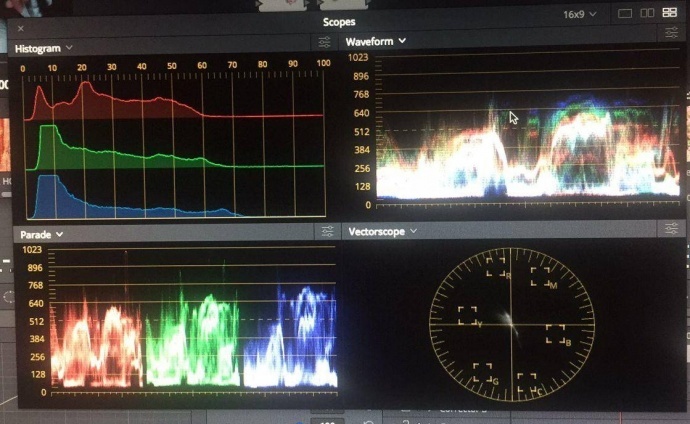Click the magenta M target on the Vectorscope

(x=541, y=279)
